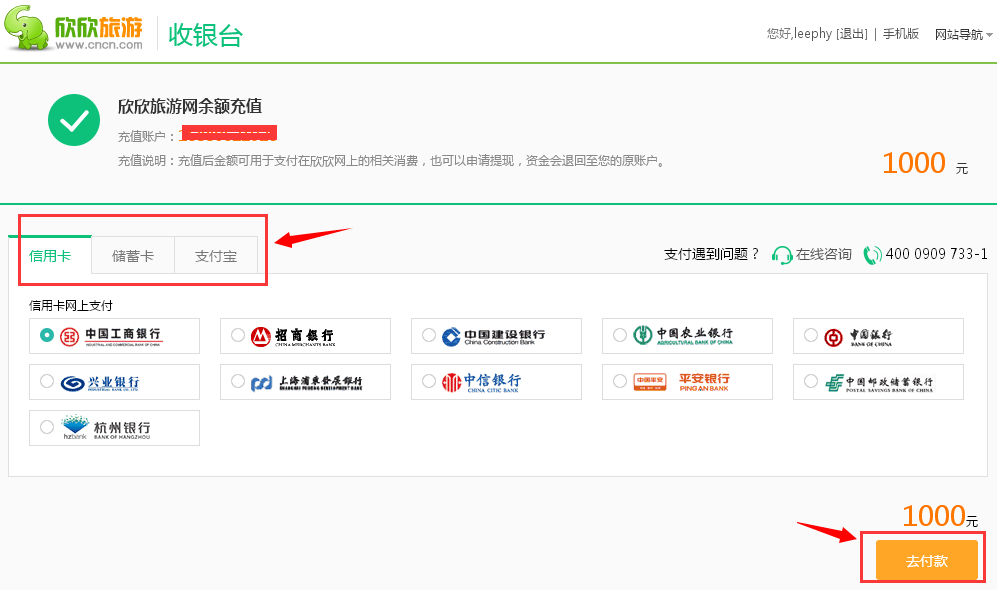Select the 招商银行 radio button
This screenshot has width=997, height=590.
238,335
